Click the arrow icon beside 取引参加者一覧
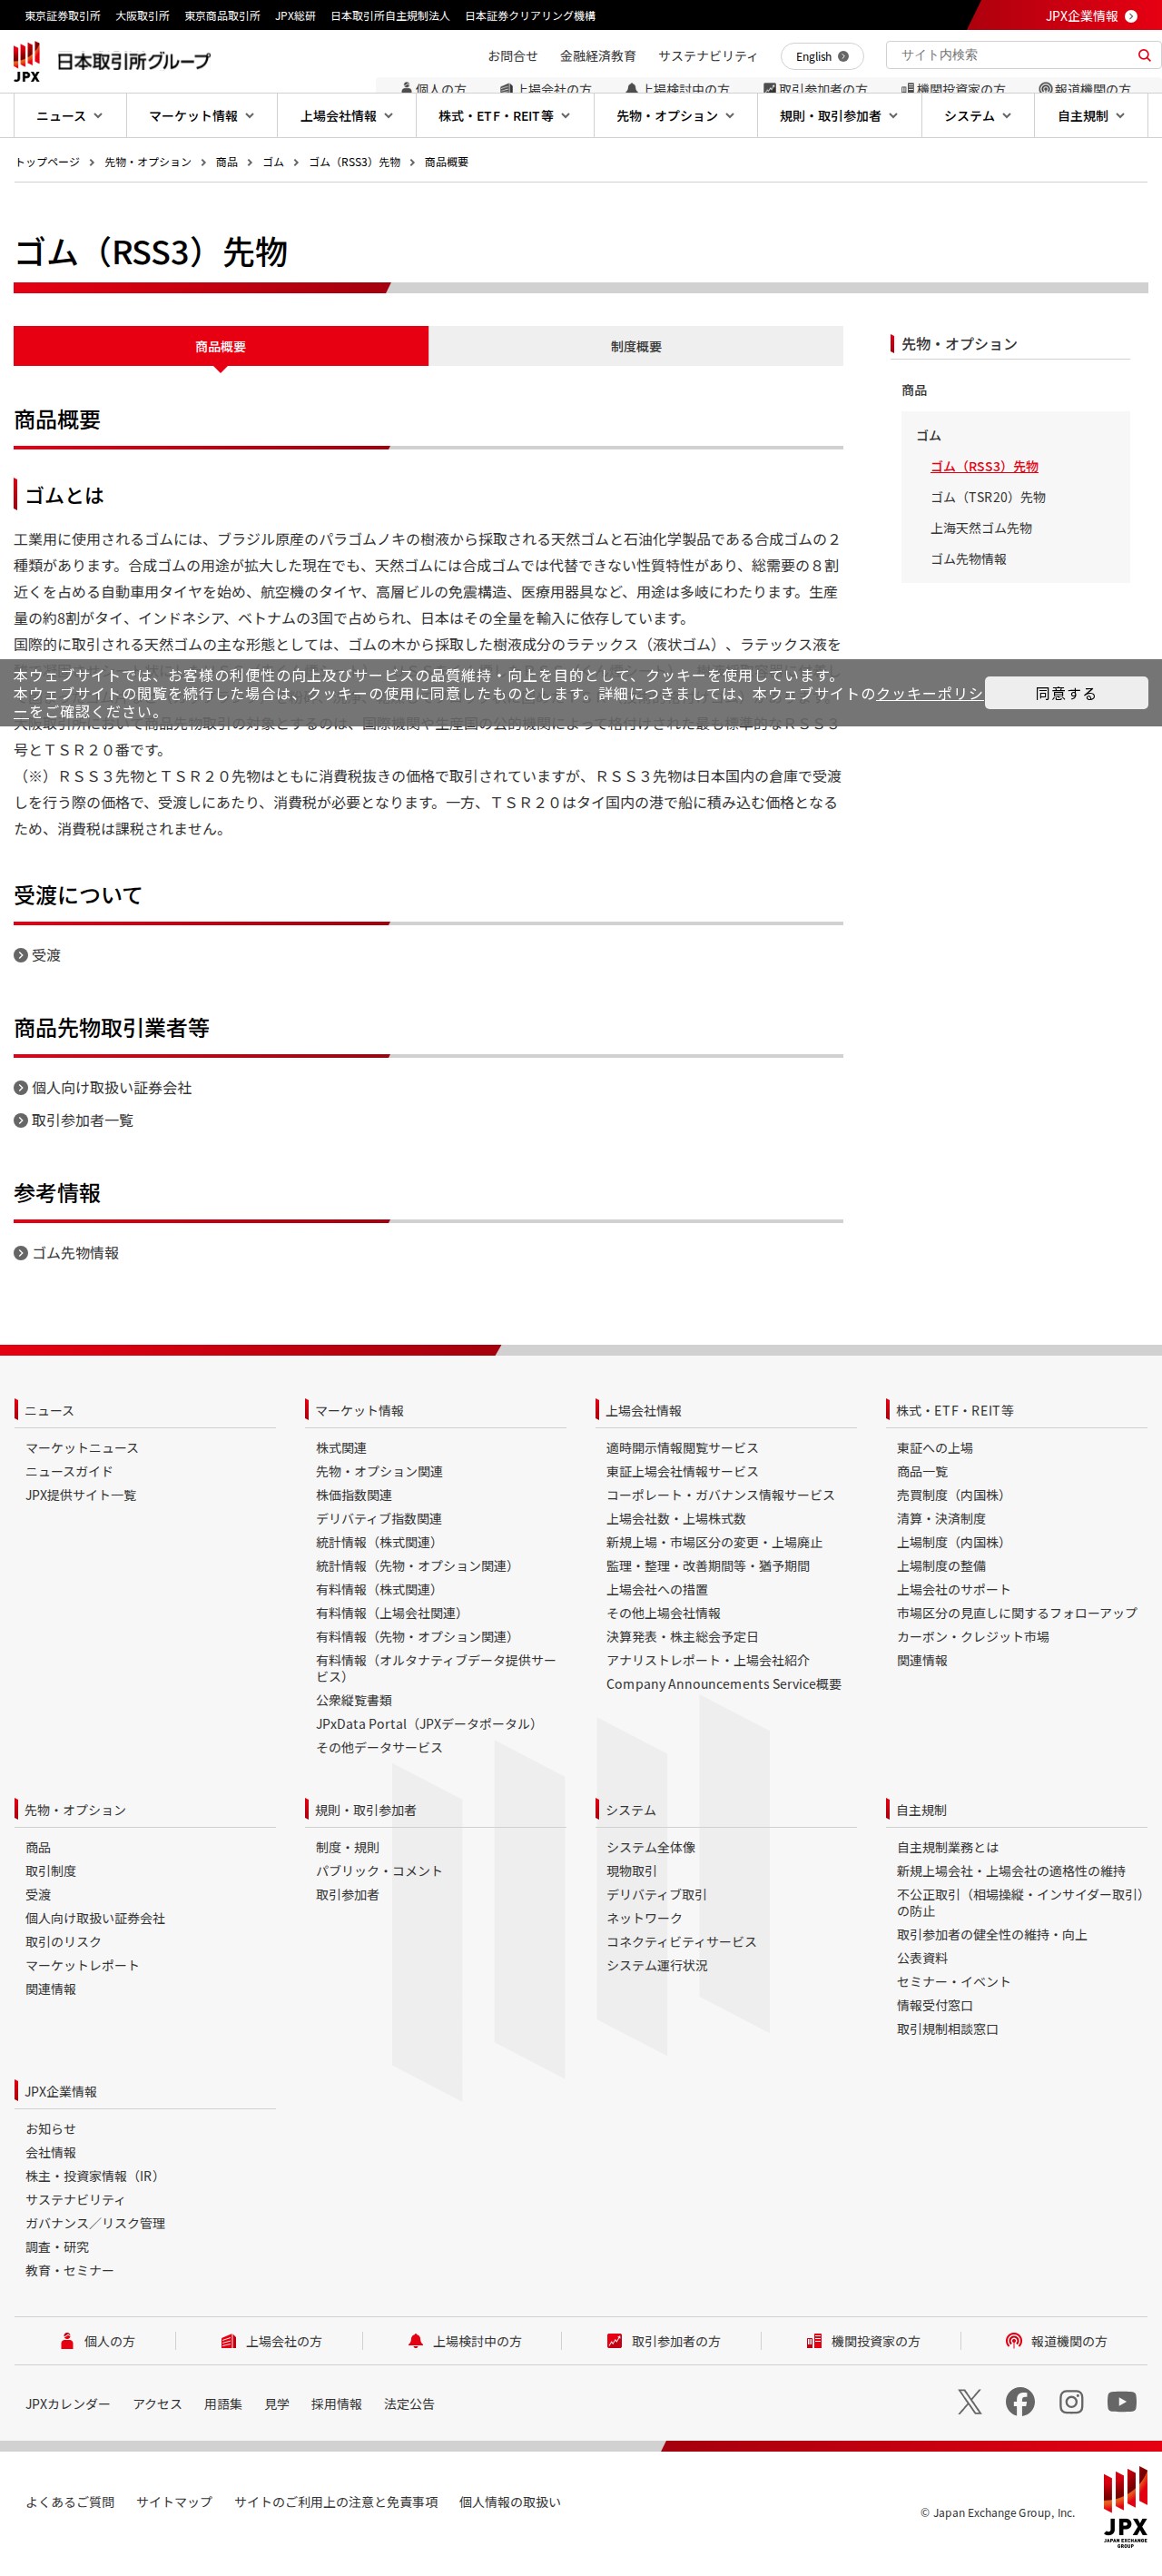Viewport: 1162px width, 2576px height. tap(21, 1120)
